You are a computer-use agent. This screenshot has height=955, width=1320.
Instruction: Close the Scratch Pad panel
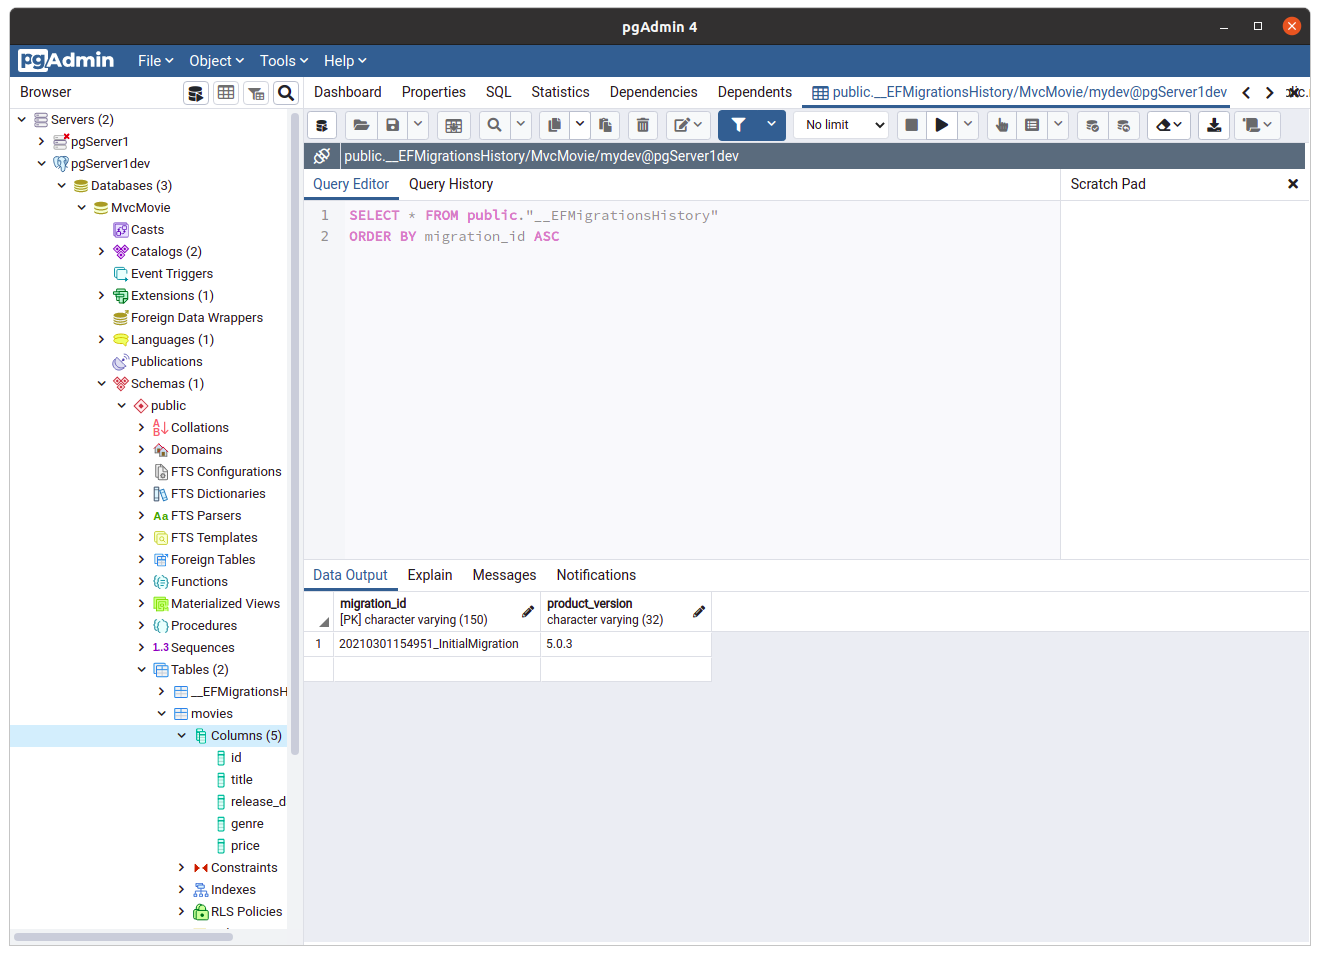point(1292,184)
